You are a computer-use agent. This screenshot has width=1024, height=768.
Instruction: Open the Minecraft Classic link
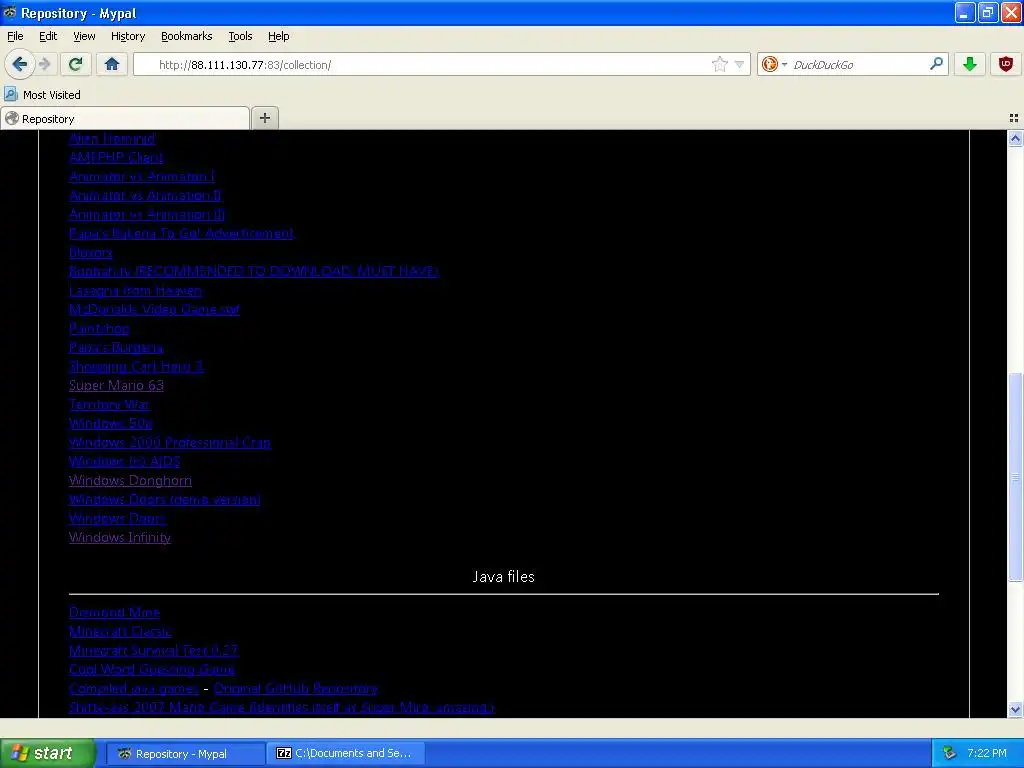tap(121, 632)
